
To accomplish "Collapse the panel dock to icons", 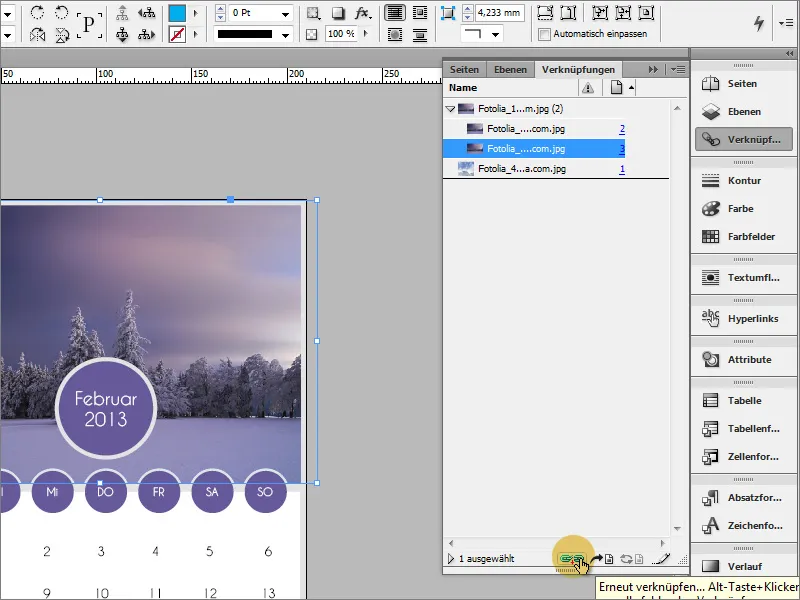I will (x=790, y=54).
